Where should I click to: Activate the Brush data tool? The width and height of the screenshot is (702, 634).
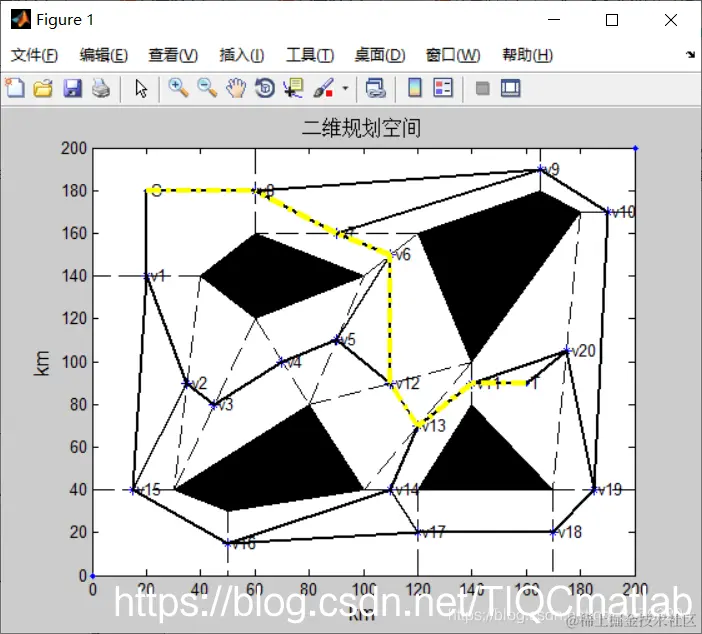(323, 88)
